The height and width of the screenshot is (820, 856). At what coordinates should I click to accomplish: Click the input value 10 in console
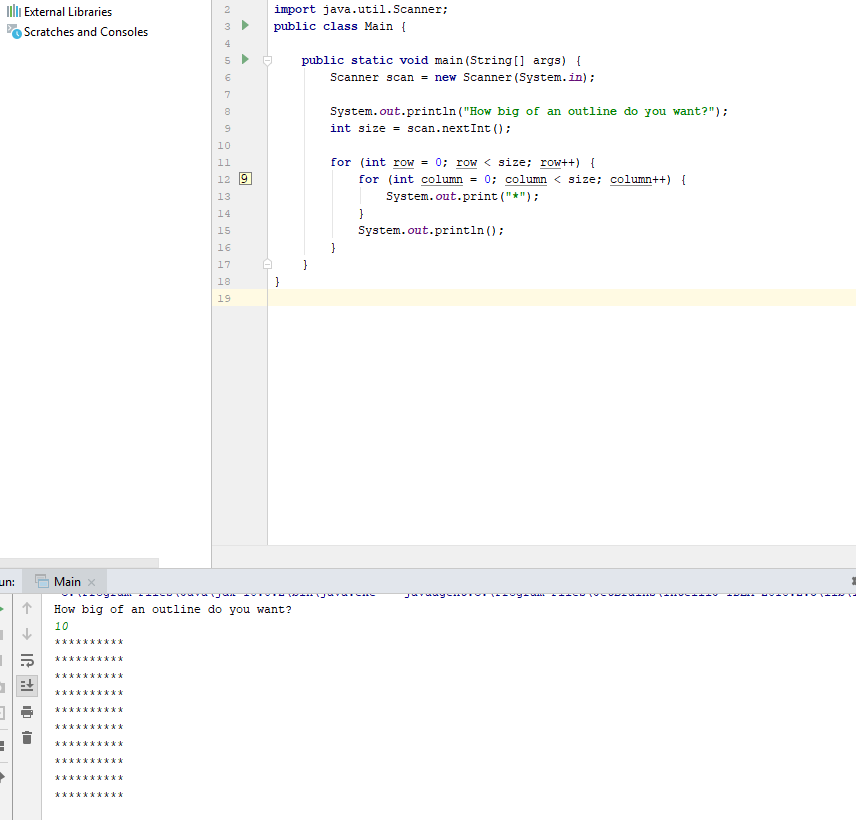61,626
